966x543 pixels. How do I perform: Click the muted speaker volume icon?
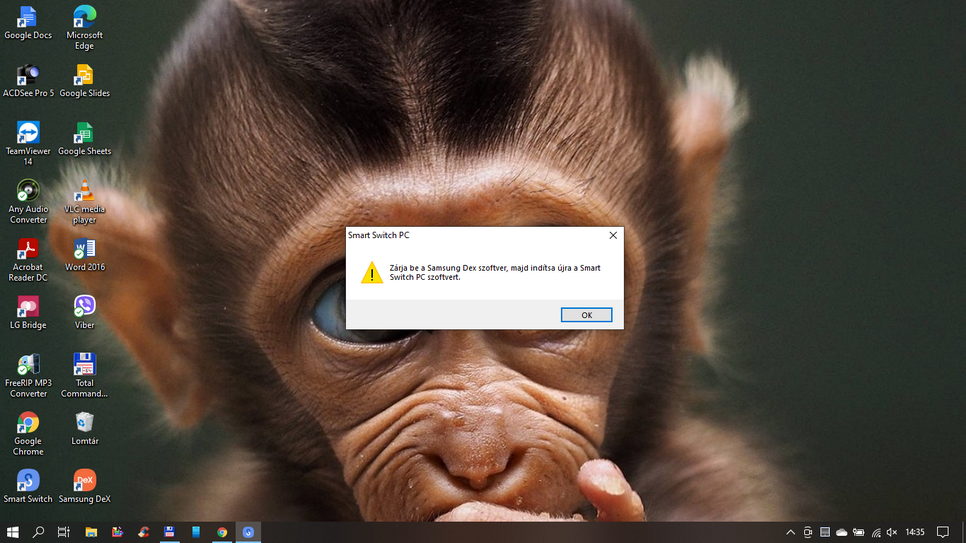(x=892, y=532)
